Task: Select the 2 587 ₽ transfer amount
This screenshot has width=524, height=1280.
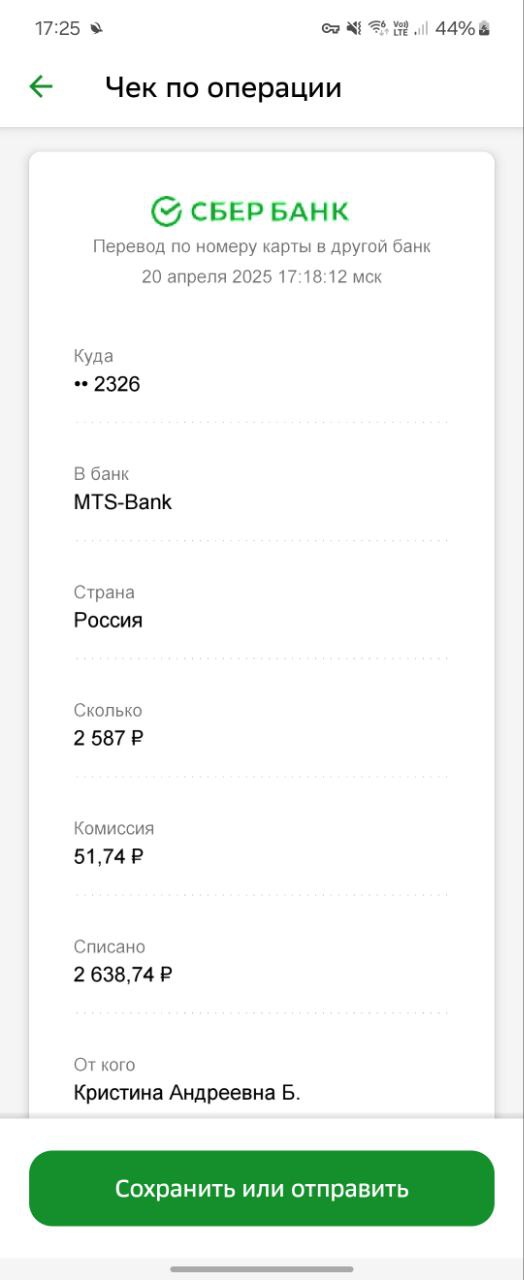Action: click(x=109, y=738)
